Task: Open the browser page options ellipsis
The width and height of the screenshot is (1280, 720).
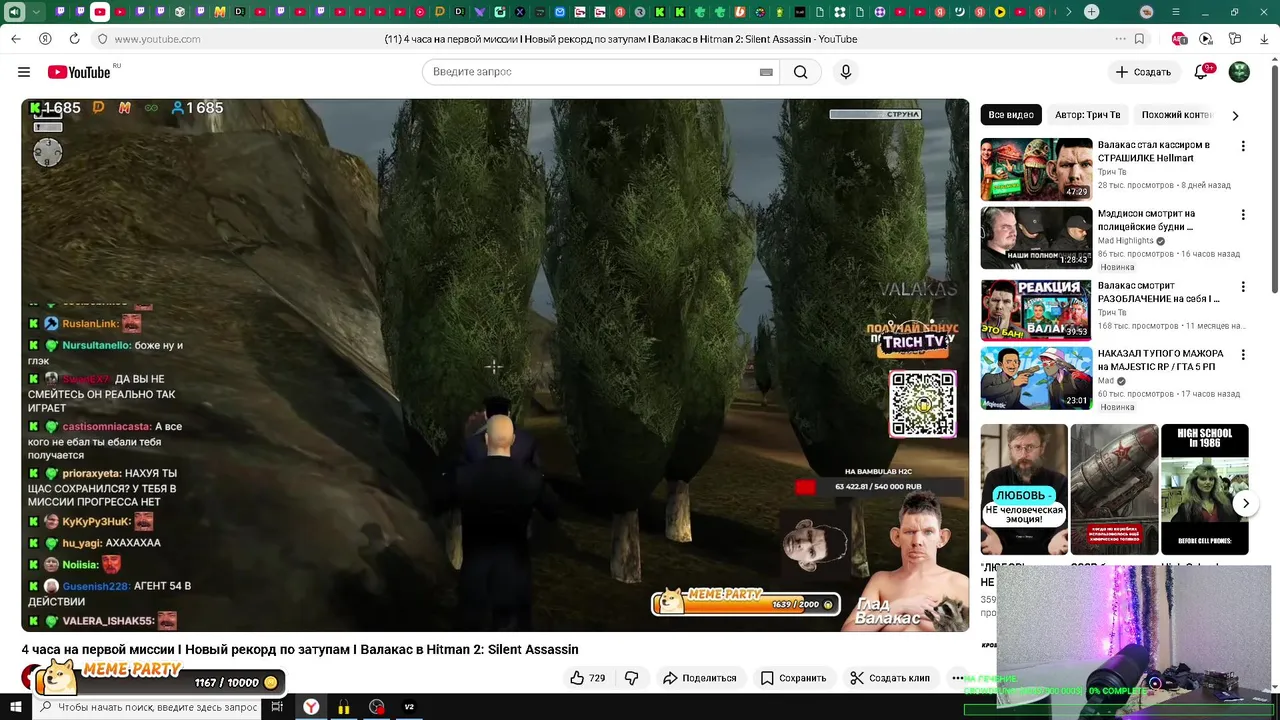Action: click(1120, 39)
